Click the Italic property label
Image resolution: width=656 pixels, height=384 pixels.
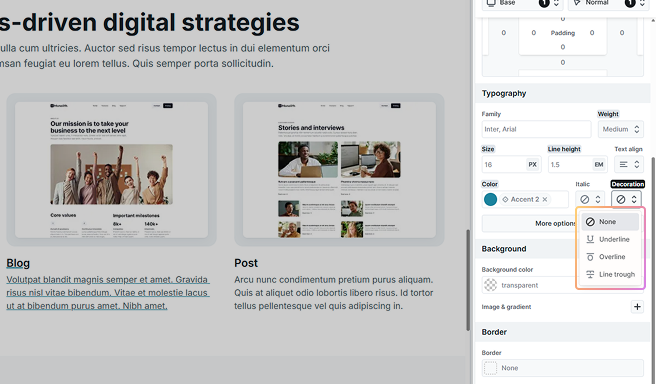tap(582, 184)
